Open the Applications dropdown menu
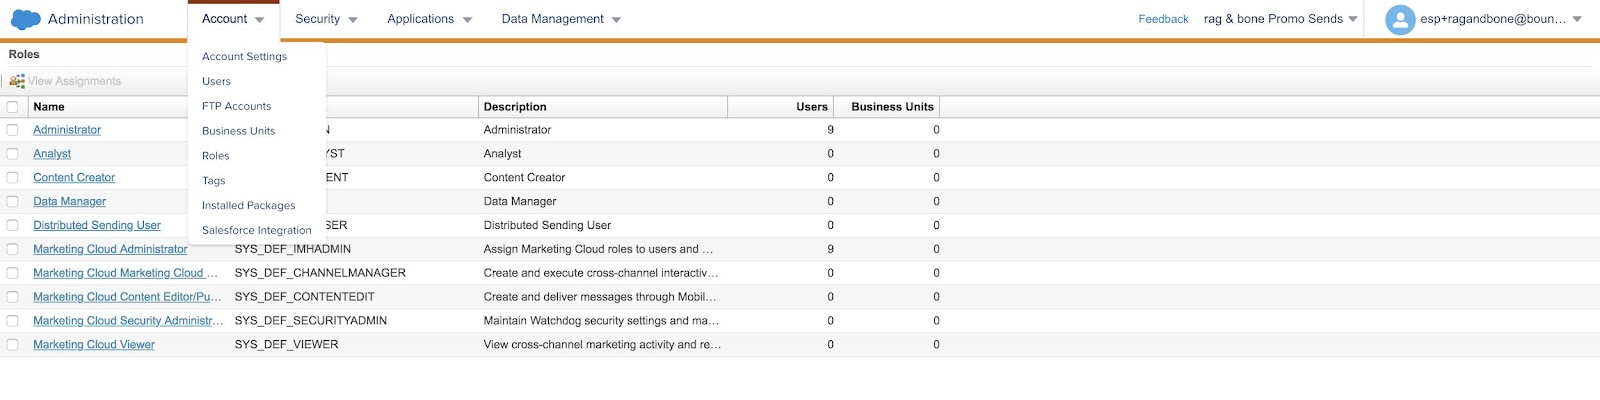This screenshot has width=1600, height=400. (x=429, y=19)
